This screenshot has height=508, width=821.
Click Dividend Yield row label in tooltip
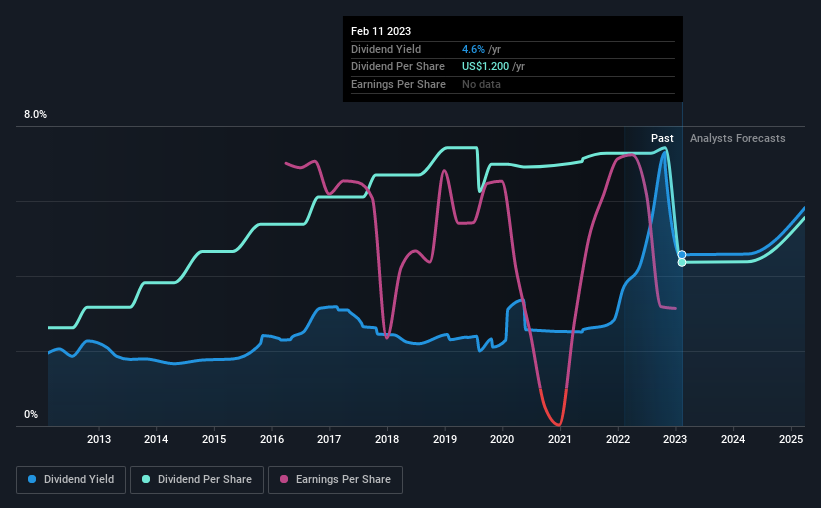pos(386,49)
